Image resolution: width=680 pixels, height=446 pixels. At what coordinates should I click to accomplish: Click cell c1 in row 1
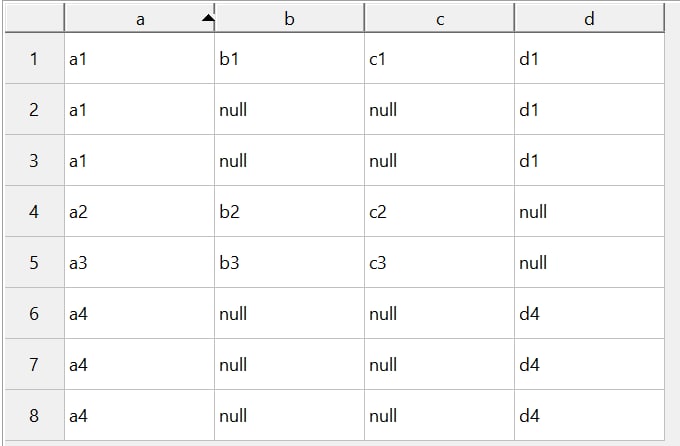439,59
